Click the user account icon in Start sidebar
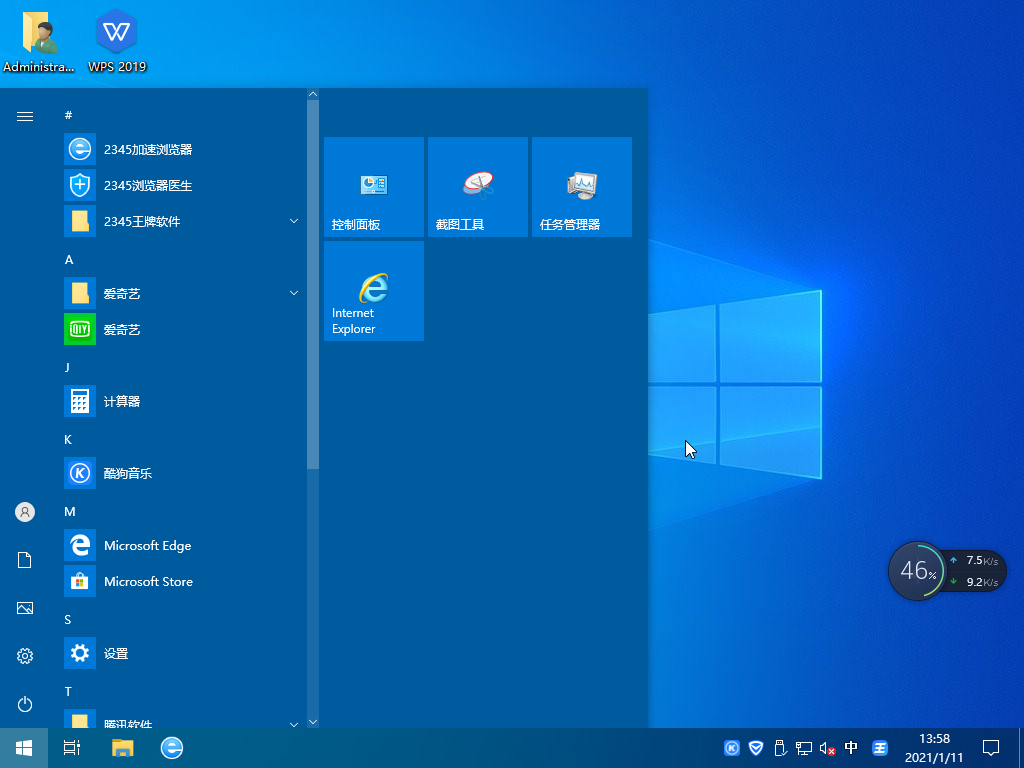The image size is (1024, 768). 24,512
